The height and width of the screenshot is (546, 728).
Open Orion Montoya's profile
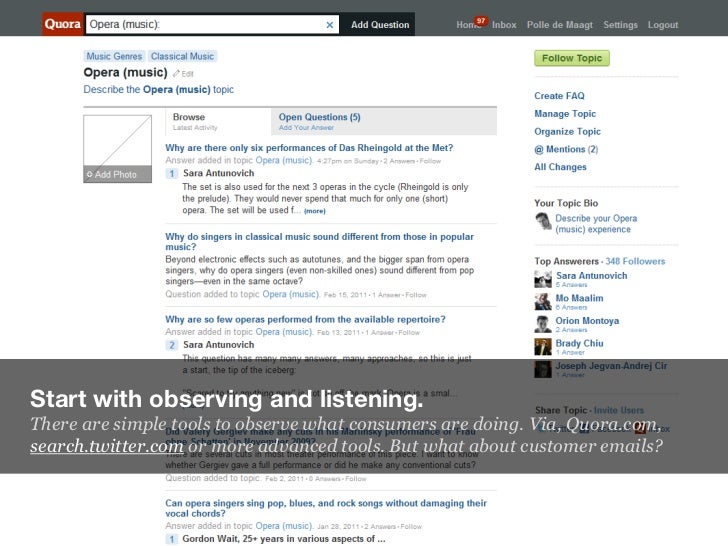(x=587, y=320)
